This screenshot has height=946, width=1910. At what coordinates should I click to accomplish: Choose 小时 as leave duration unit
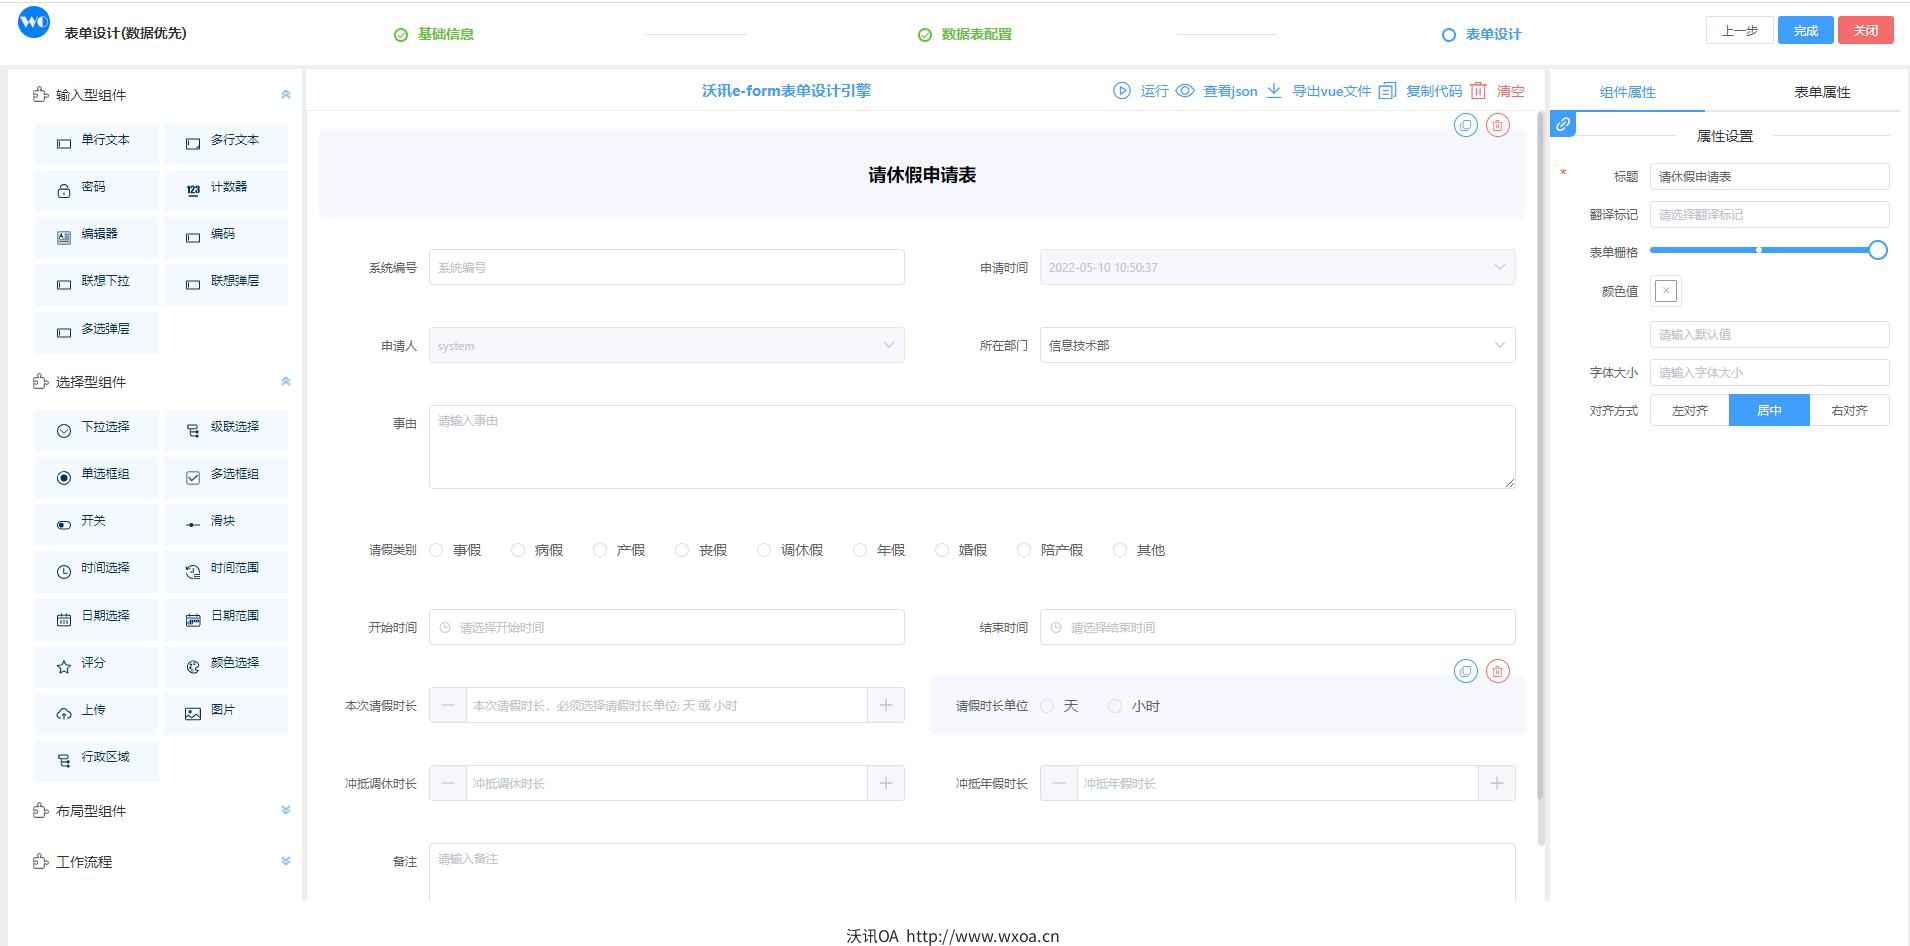(x=1115, y=706)
